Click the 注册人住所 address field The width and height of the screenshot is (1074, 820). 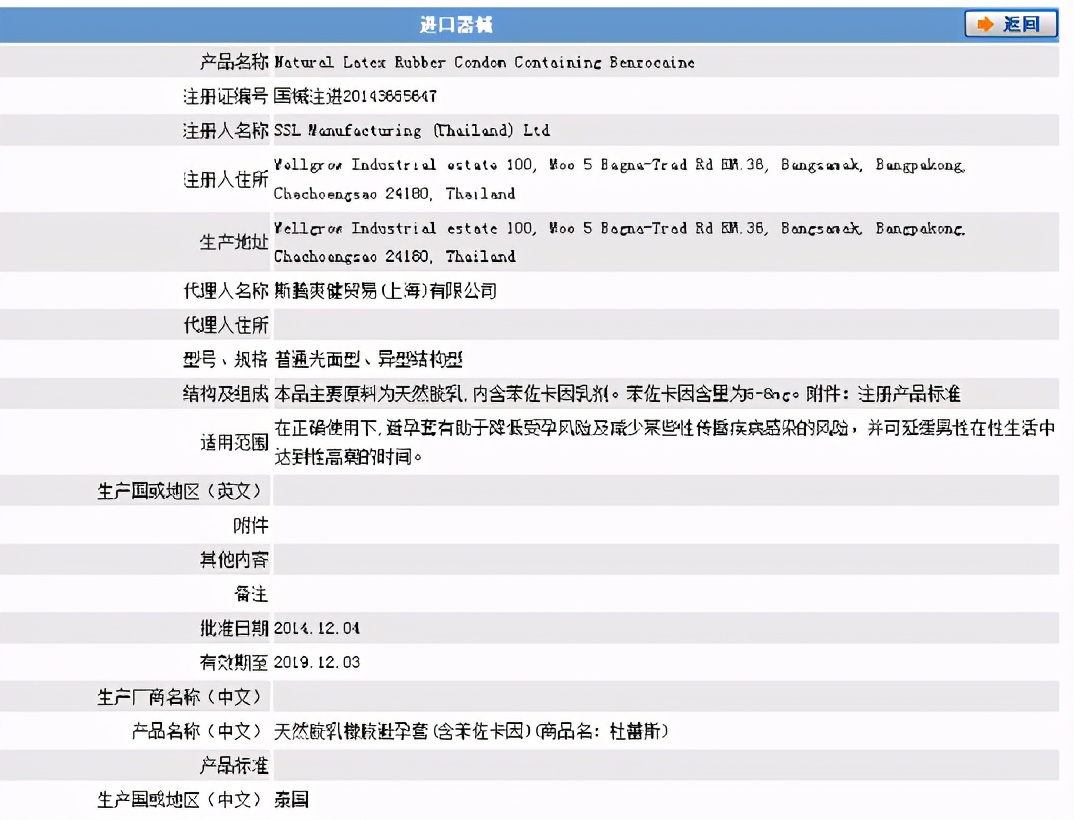(x=600, y=180)
